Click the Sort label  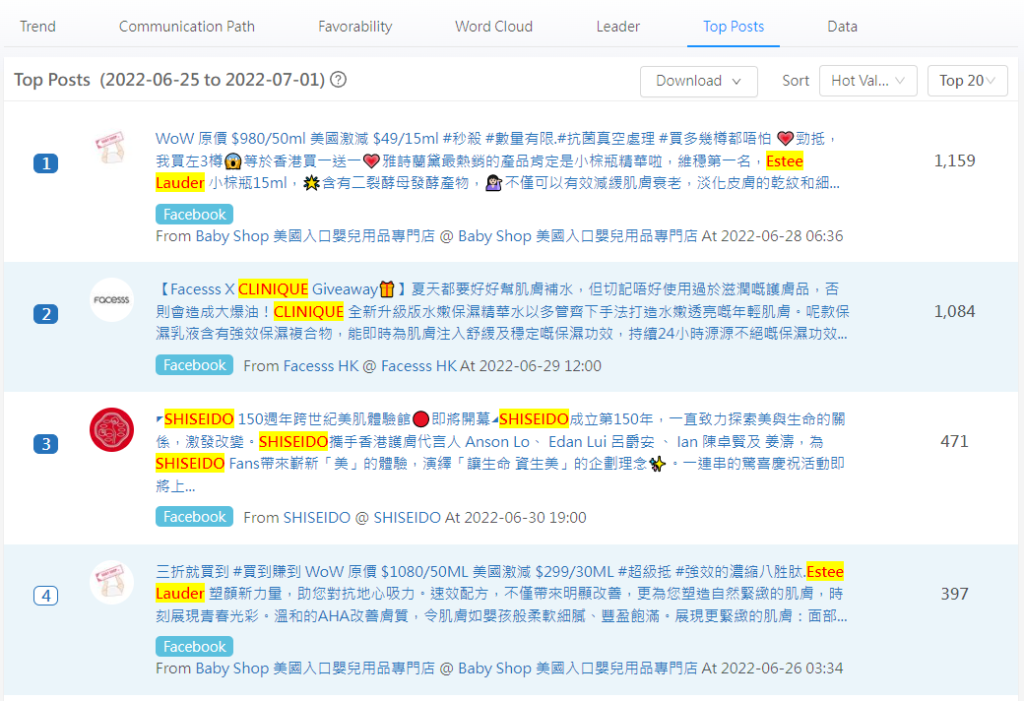tap(795, 81)
